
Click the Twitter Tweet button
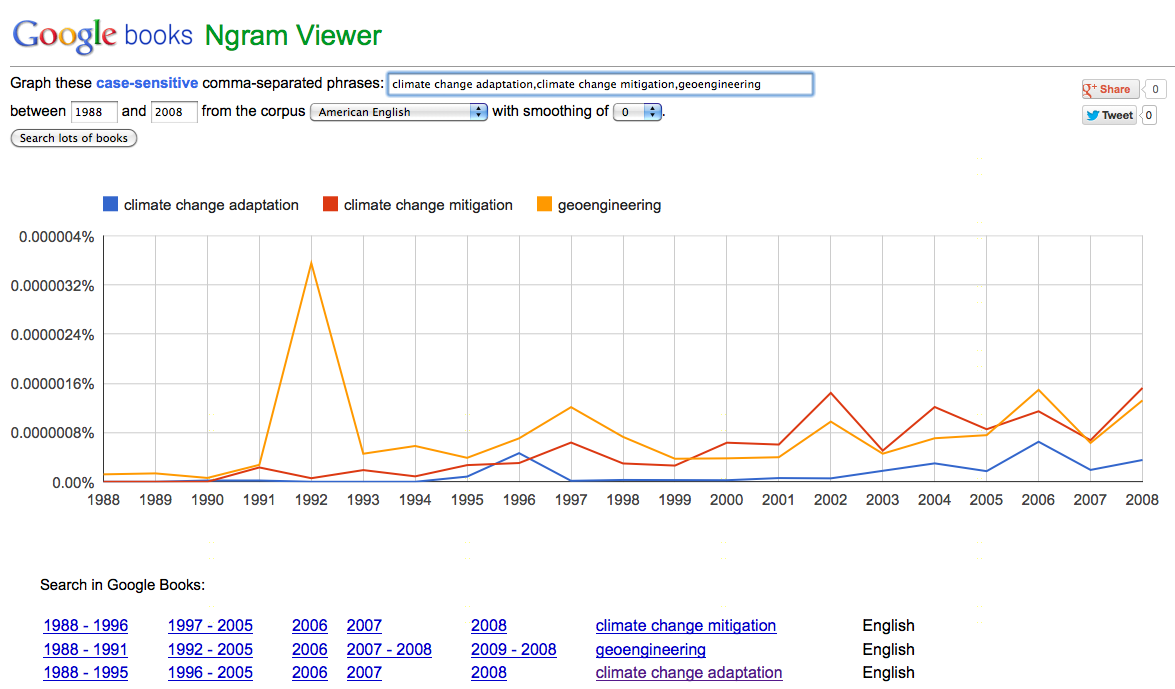pyautogui.click(x=1110, y=115)
